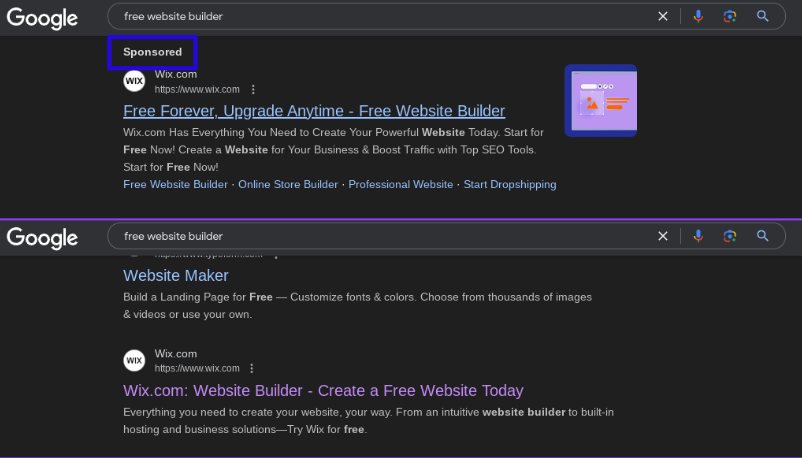Click the Wix.com site name in sponsored result
The width and height of the screenshot is (802, 458).
(x=175, y=74)
